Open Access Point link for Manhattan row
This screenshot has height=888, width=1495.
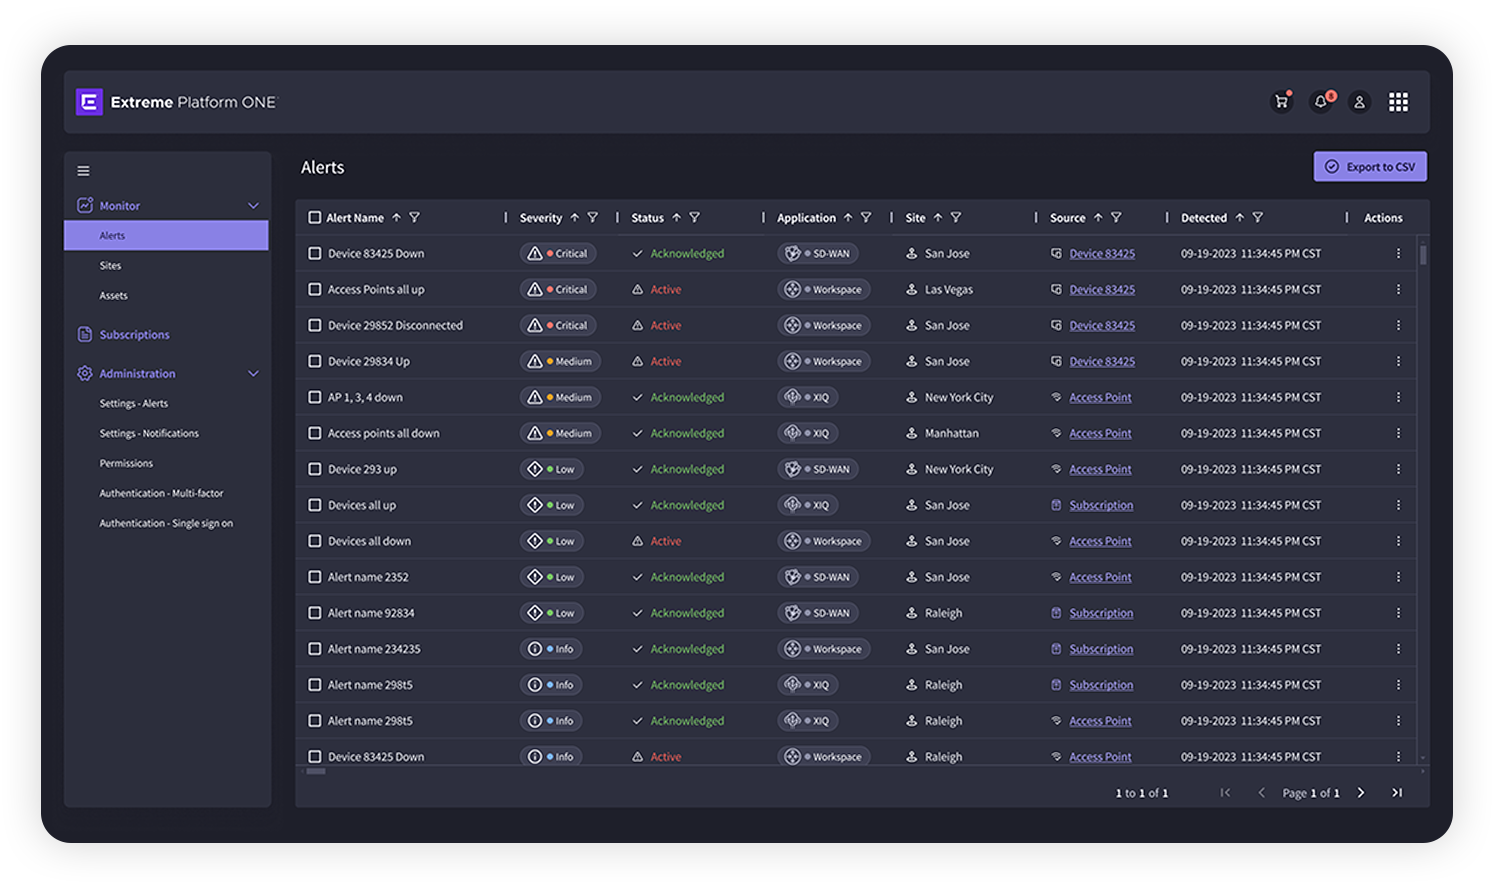(x=1100, y=434)
